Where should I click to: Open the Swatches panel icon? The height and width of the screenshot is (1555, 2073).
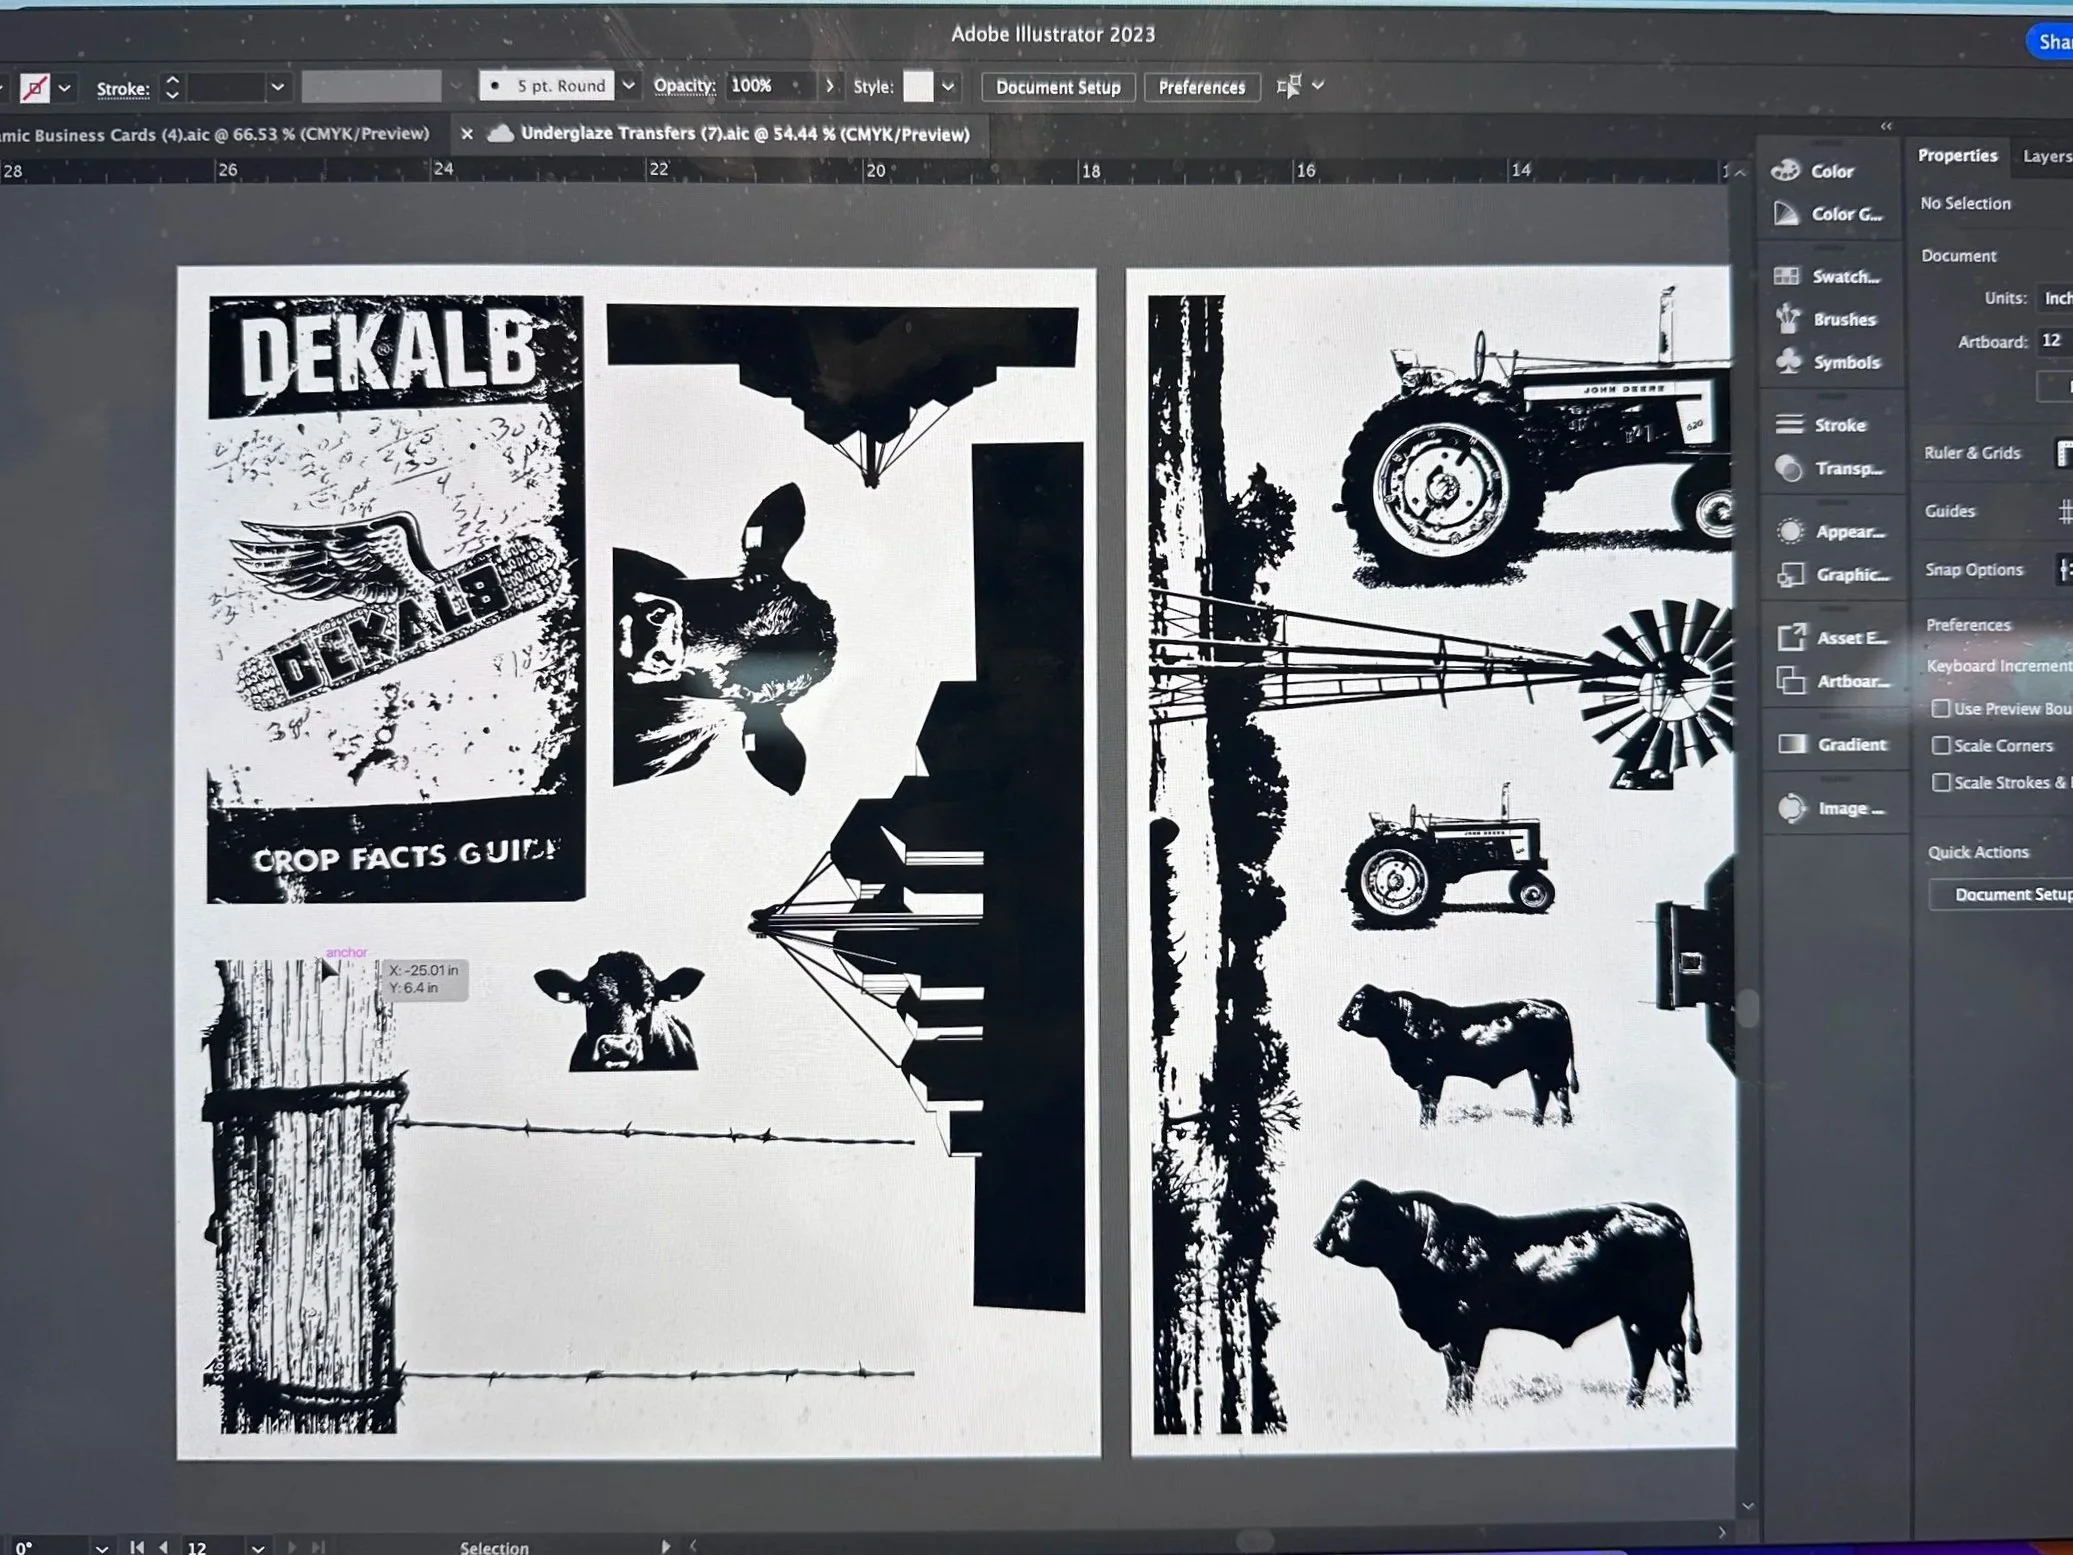pyautogui.click(x=1787, y=276)
